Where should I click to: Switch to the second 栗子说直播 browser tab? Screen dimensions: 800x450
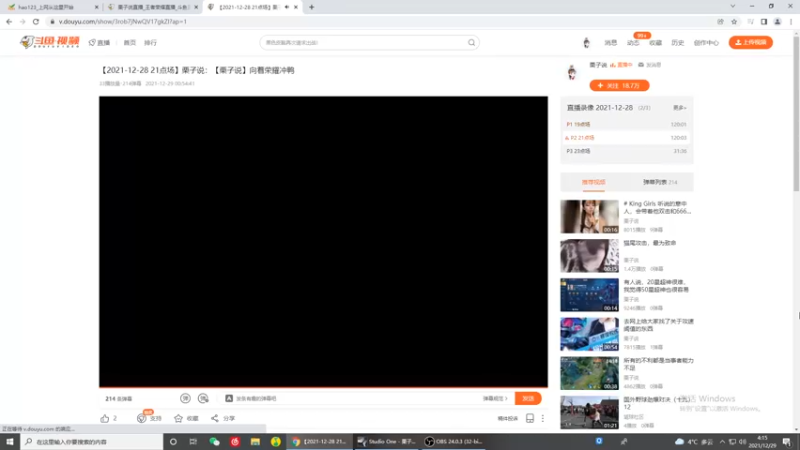[153, 7]
